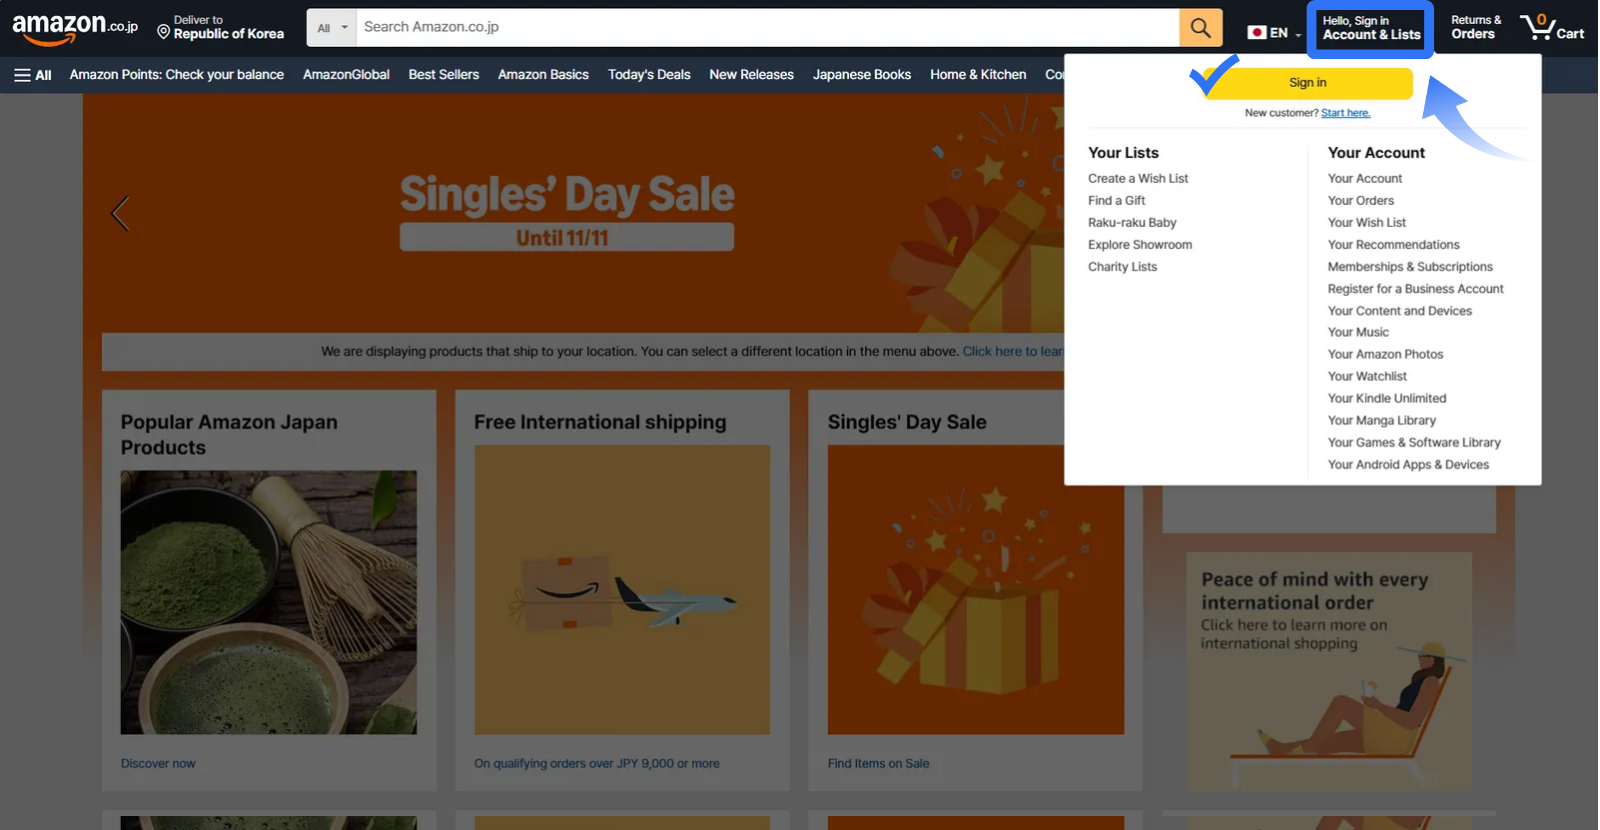Open the hamburger All menu
This screenshot has height=830, width=1600.
[33, 75]
